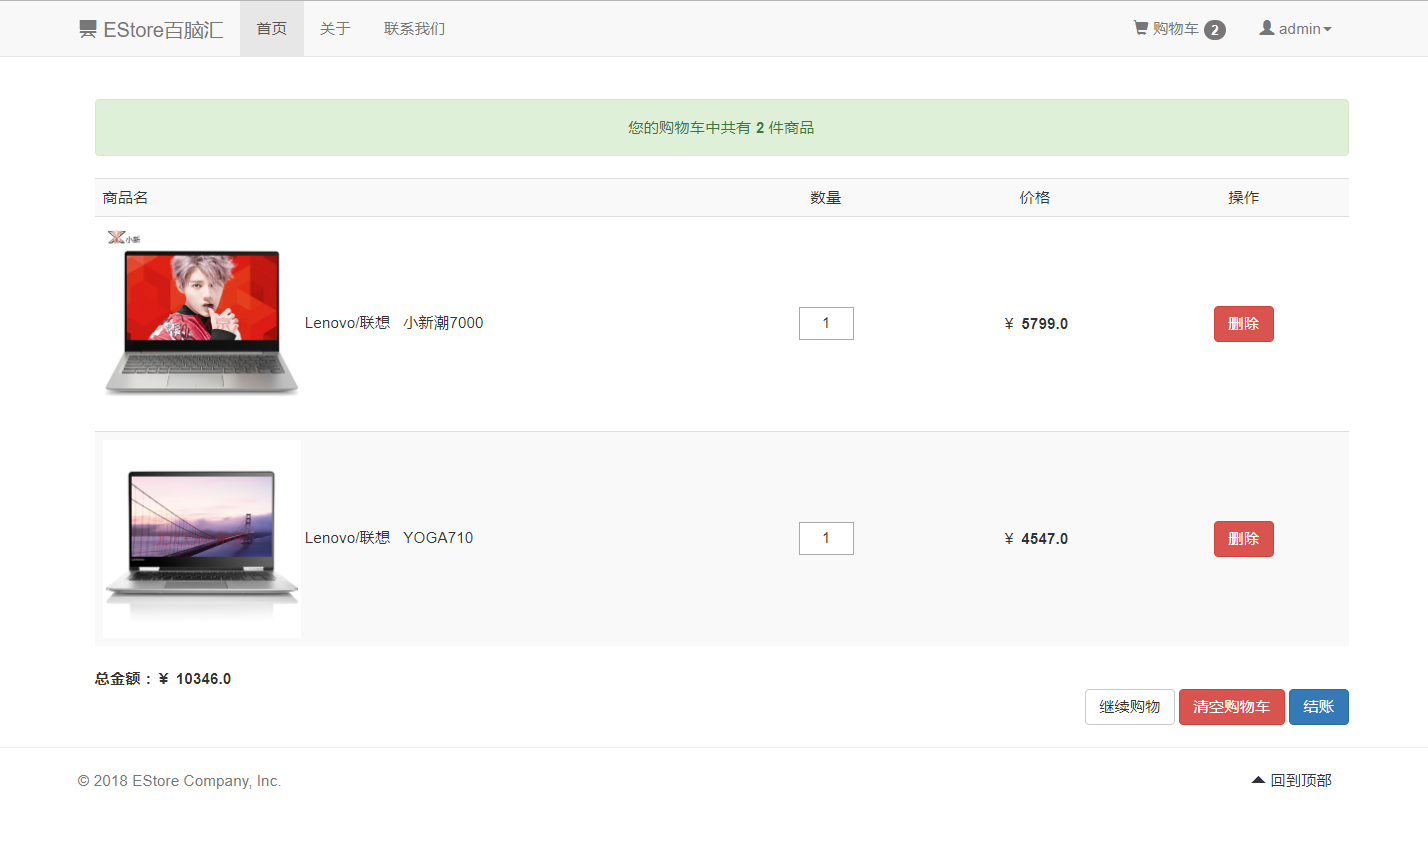Image resolution: width=1428 pixels, height=851 pixels.
Task: Click price ¥ 4547.0
Action: [x=1036, y=539]
